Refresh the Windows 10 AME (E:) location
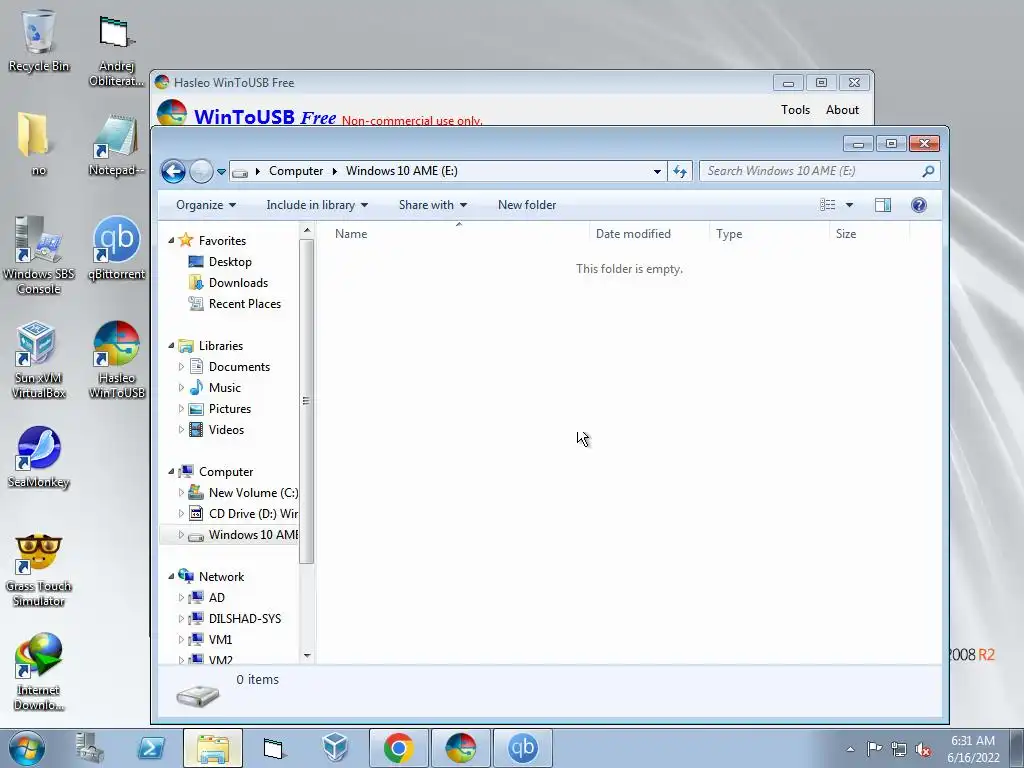 tap(680, 171)
